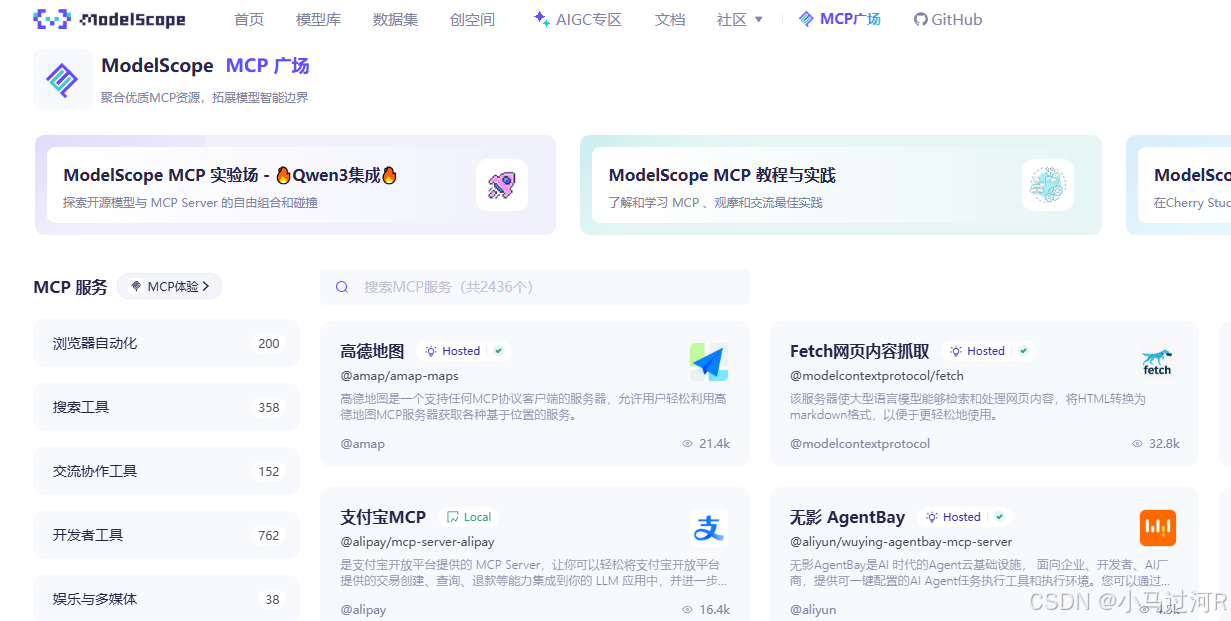The width and height of the screenshot is (1231, 621).
Task: Open the 文档 nav item
Action: (x=670, y=19)
